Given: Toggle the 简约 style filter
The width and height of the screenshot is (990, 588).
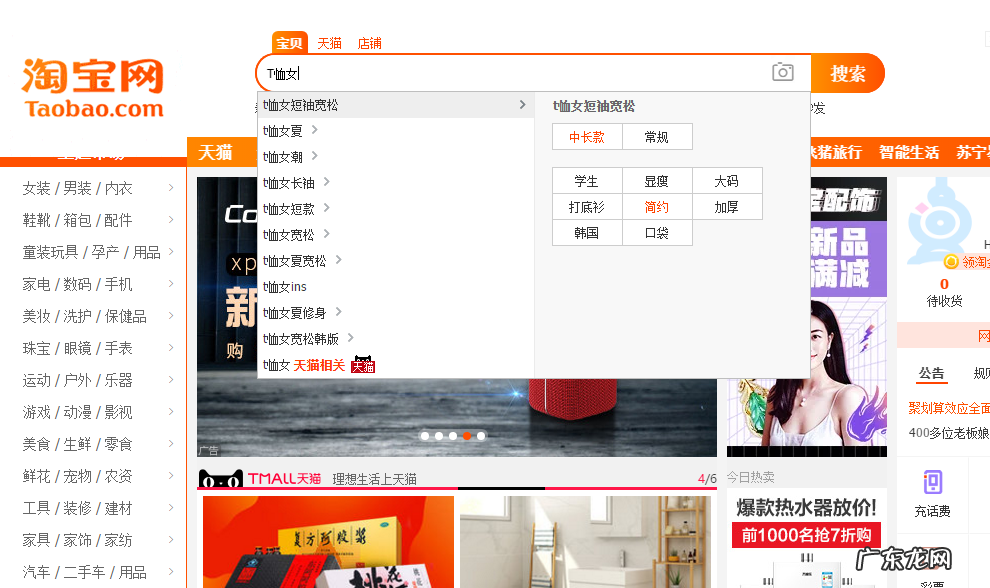Looking at the screenshot, I should click(657, 207).
